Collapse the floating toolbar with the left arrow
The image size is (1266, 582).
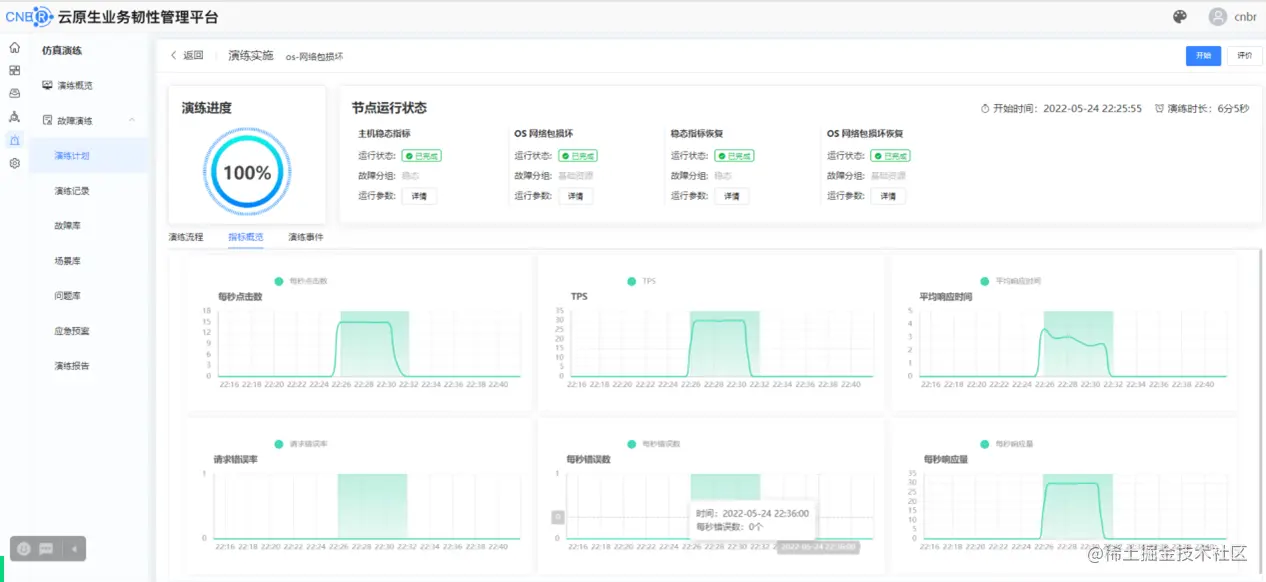(74, 548)
